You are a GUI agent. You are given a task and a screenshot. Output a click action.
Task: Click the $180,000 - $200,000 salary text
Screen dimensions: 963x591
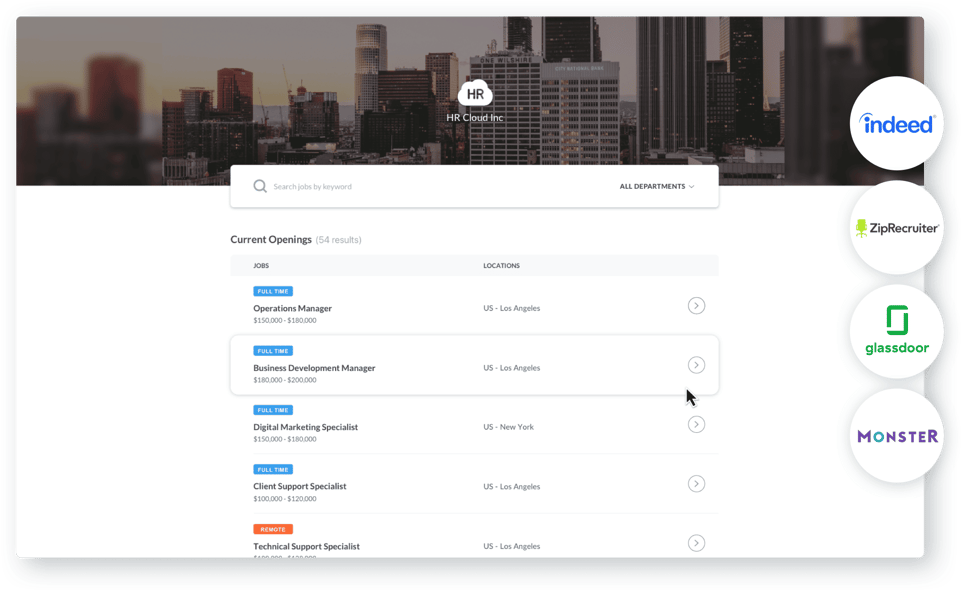(285, 380)
